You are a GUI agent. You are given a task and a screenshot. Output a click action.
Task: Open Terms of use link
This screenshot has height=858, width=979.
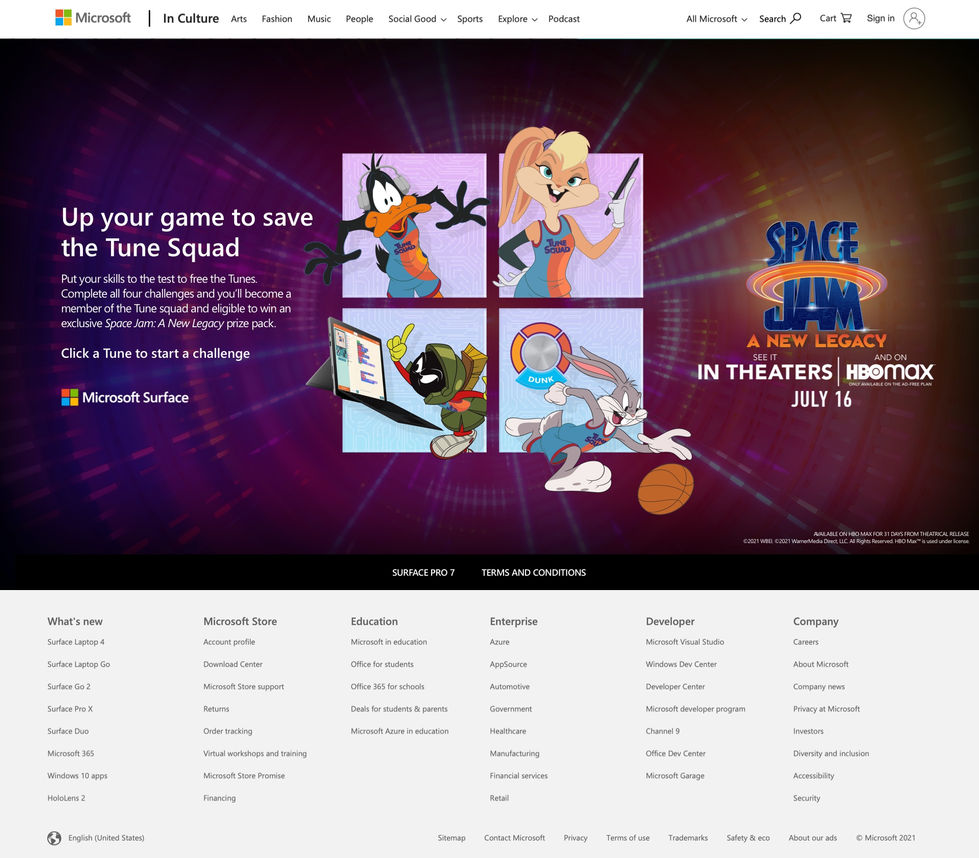(628, 838)
